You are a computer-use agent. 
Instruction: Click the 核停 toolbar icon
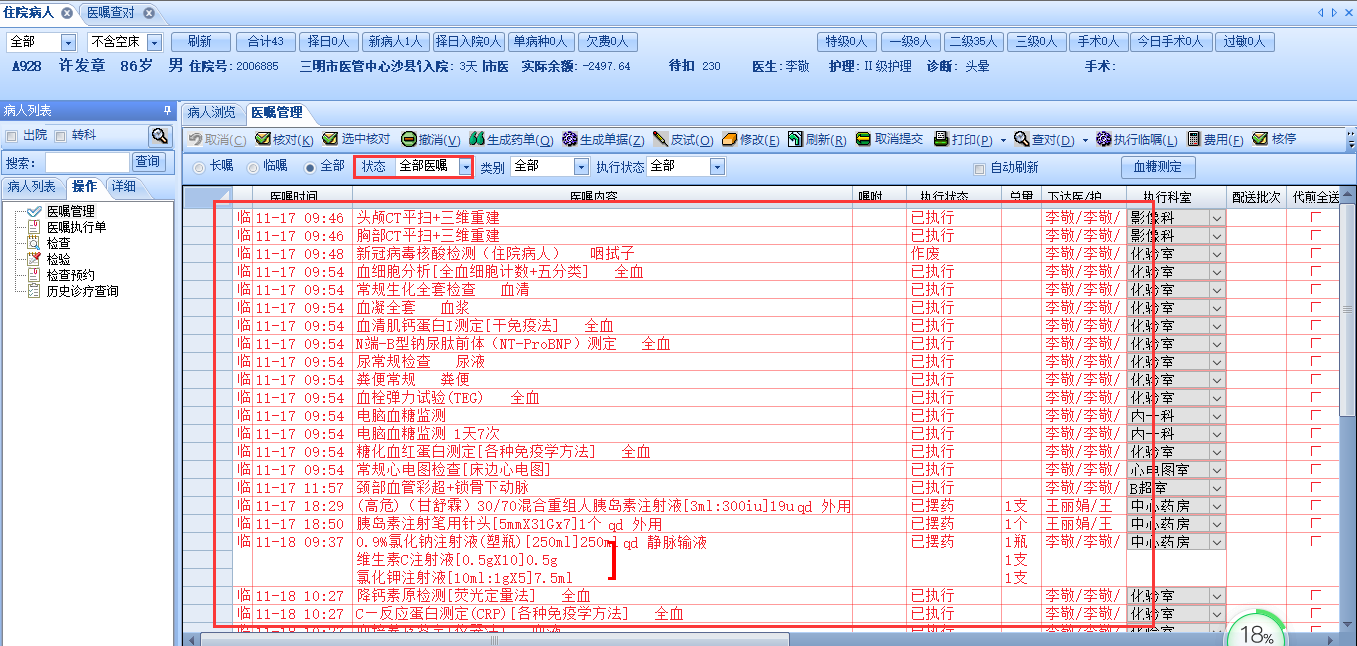[1260, 140]
